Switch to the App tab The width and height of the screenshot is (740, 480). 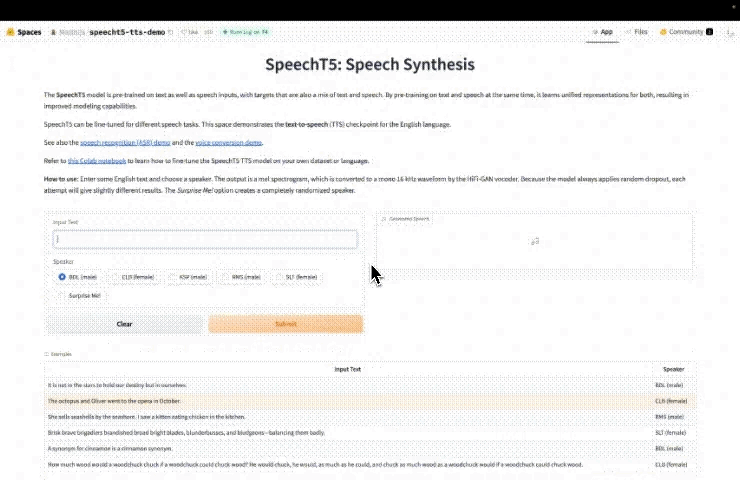(602, 32)
